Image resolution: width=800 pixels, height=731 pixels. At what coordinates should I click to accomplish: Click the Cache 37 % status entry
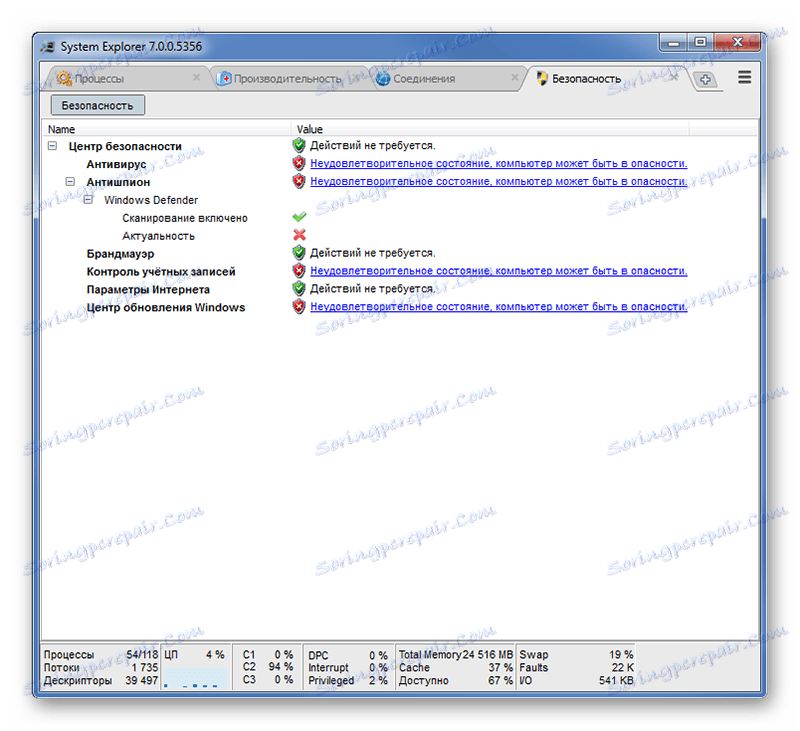(x=456, y=667)
